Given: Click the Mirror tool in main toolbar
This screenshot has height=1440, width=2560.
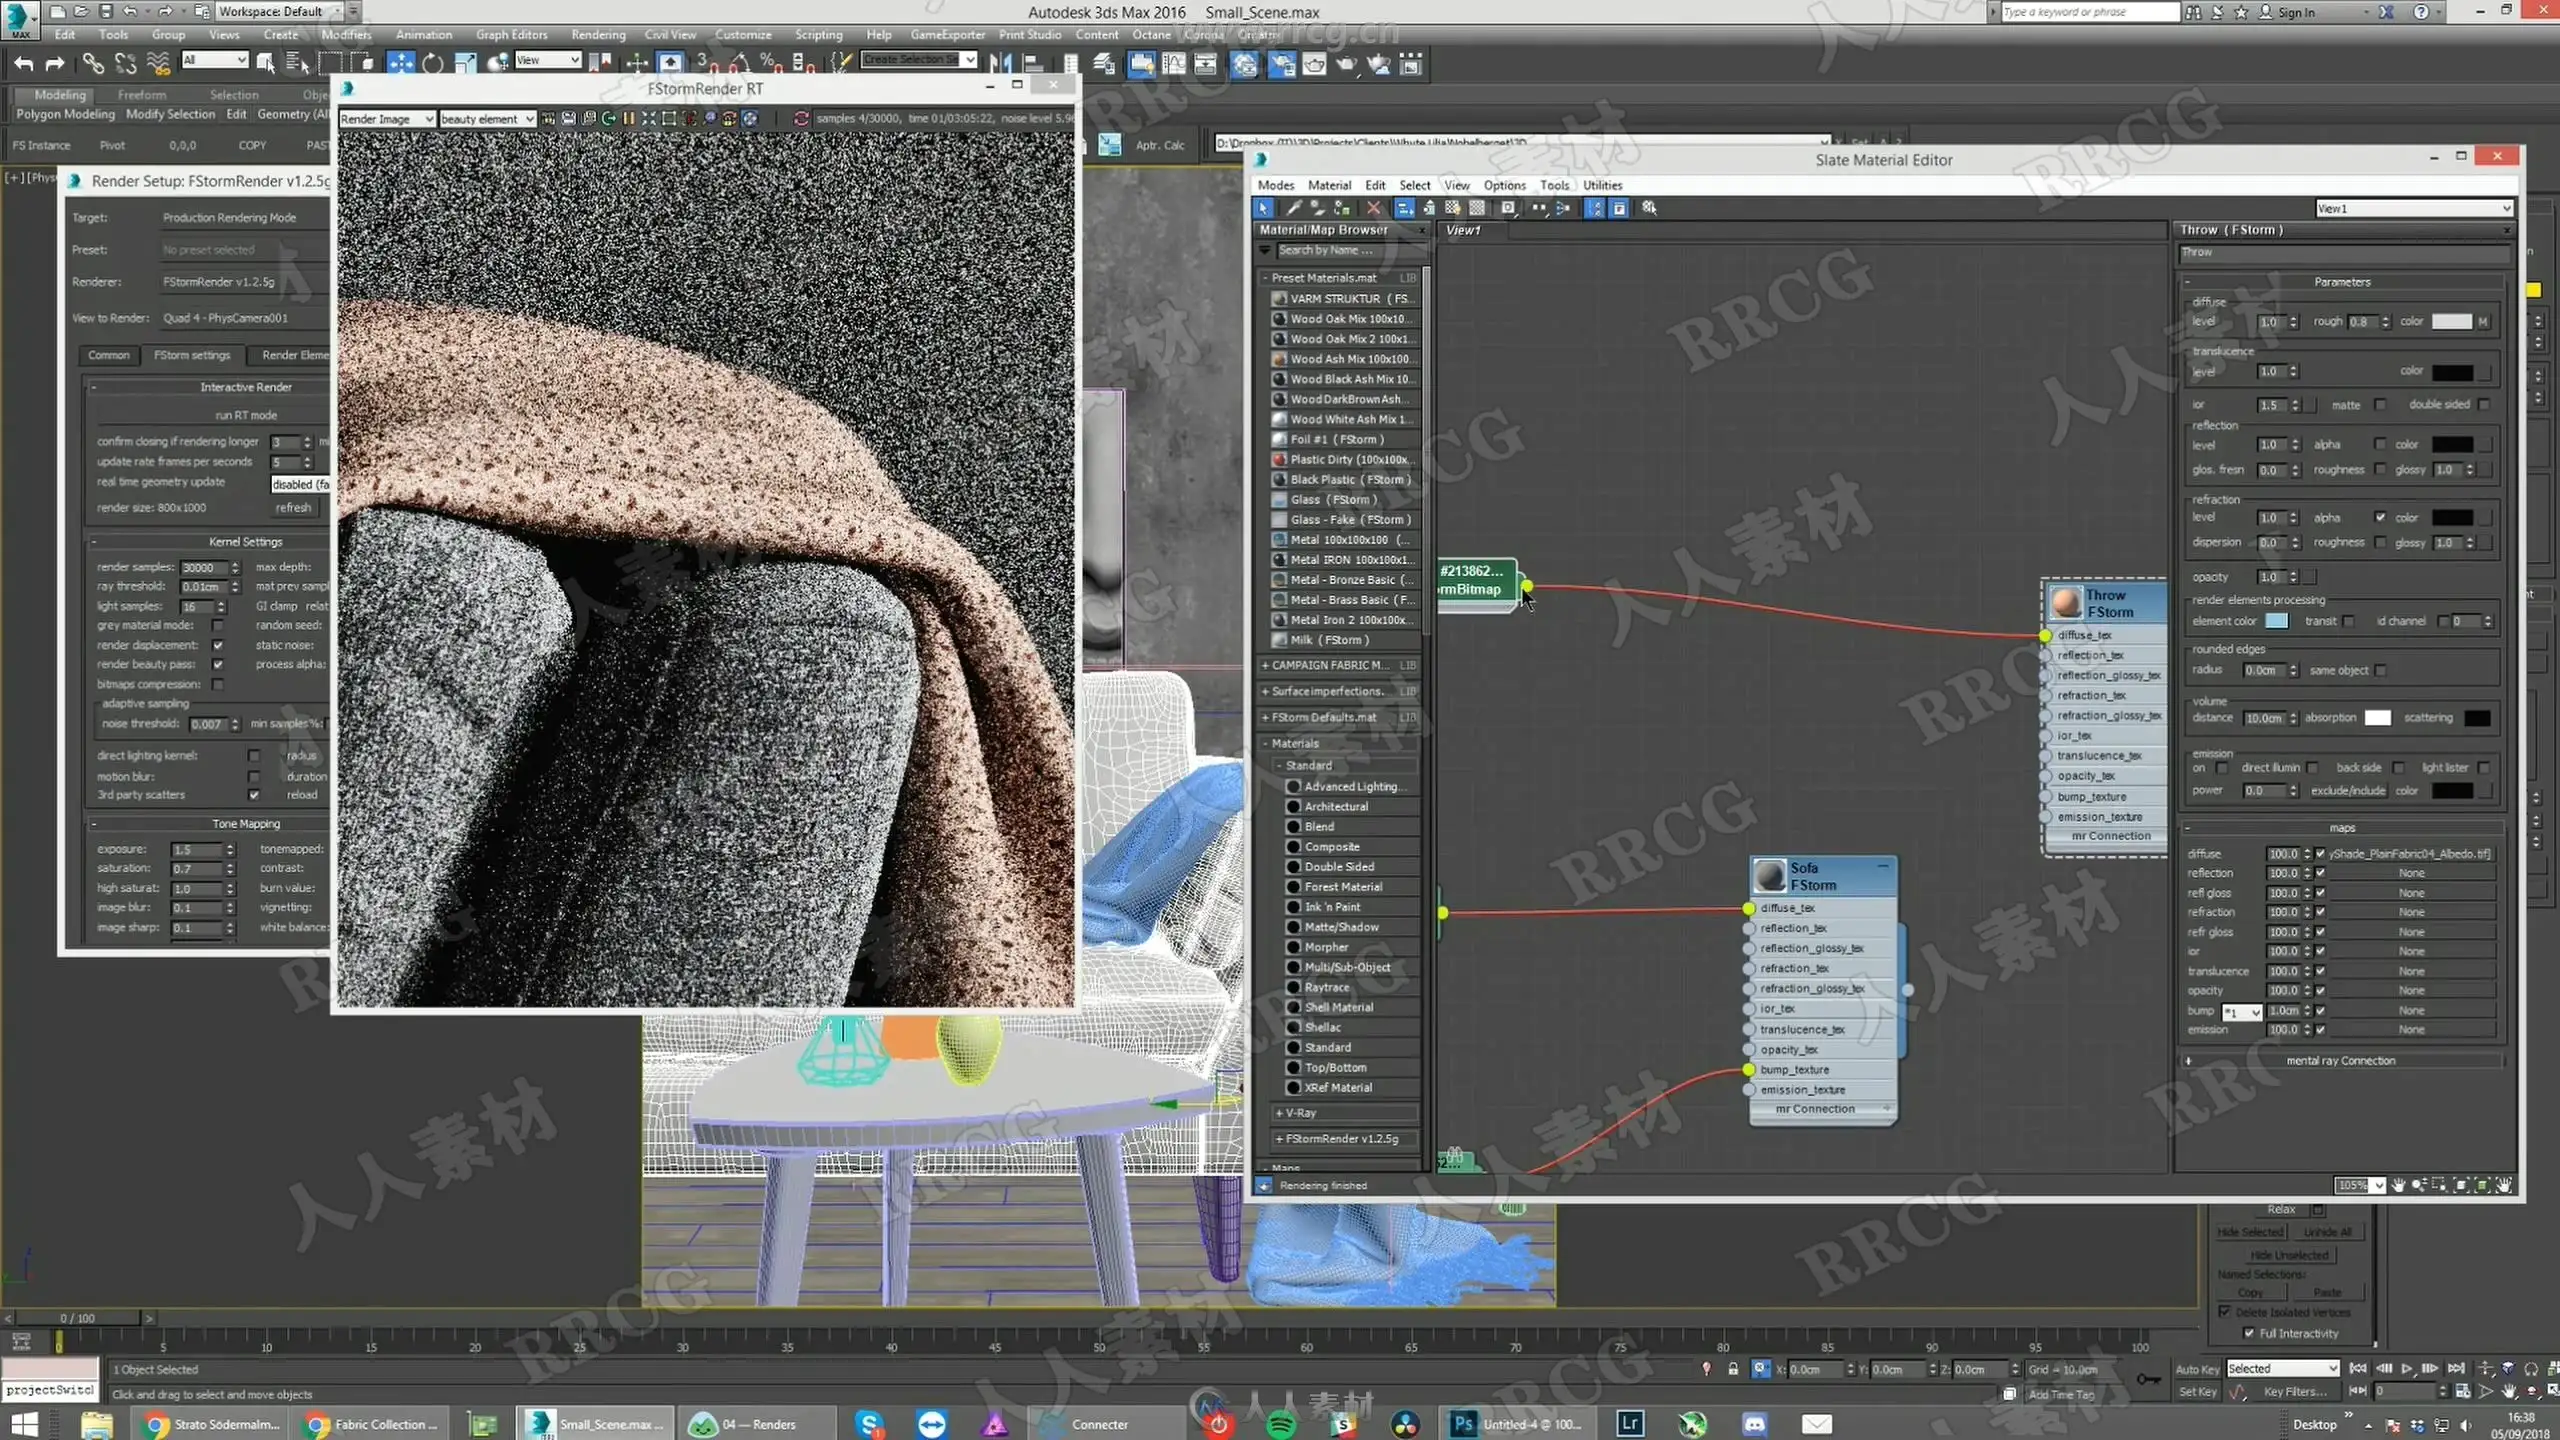Looking at the screenshot, I should coord(999,64).
